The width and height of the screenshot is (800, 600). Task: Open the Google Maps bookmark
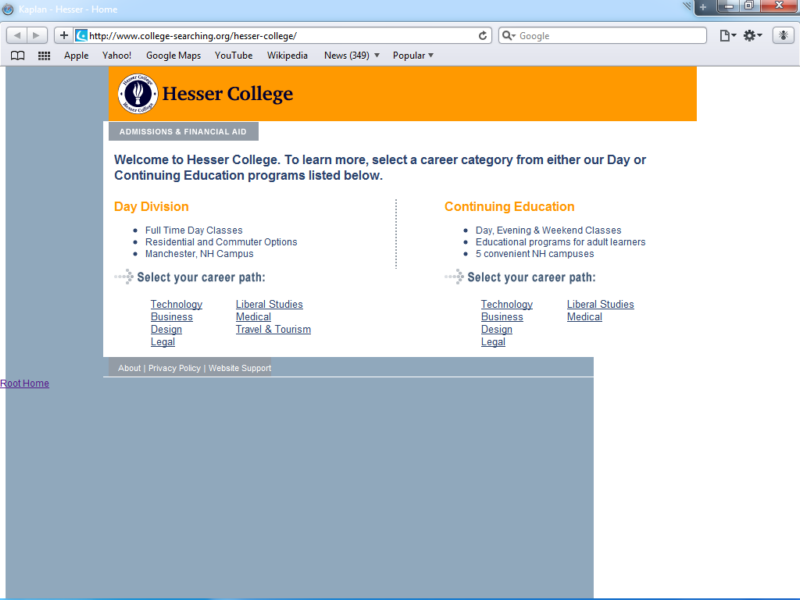[x=173, y=56]
